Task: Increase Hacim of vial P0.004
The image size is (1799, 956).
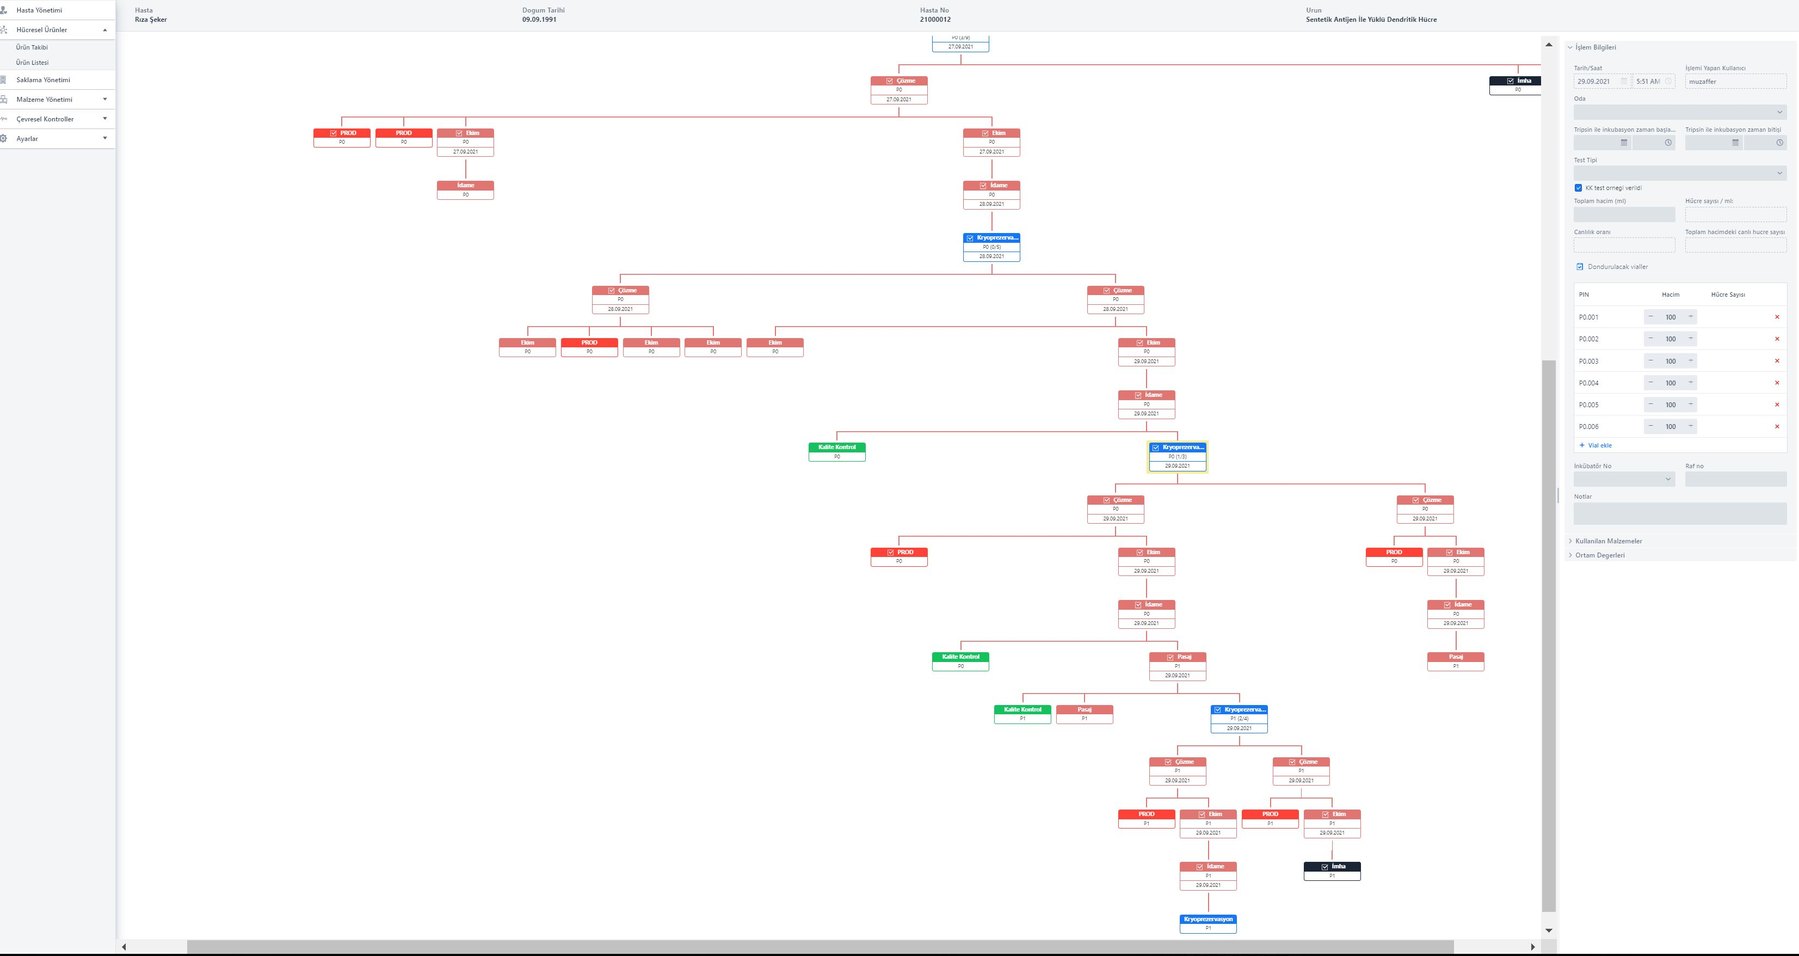Action: coord(1691,383)
